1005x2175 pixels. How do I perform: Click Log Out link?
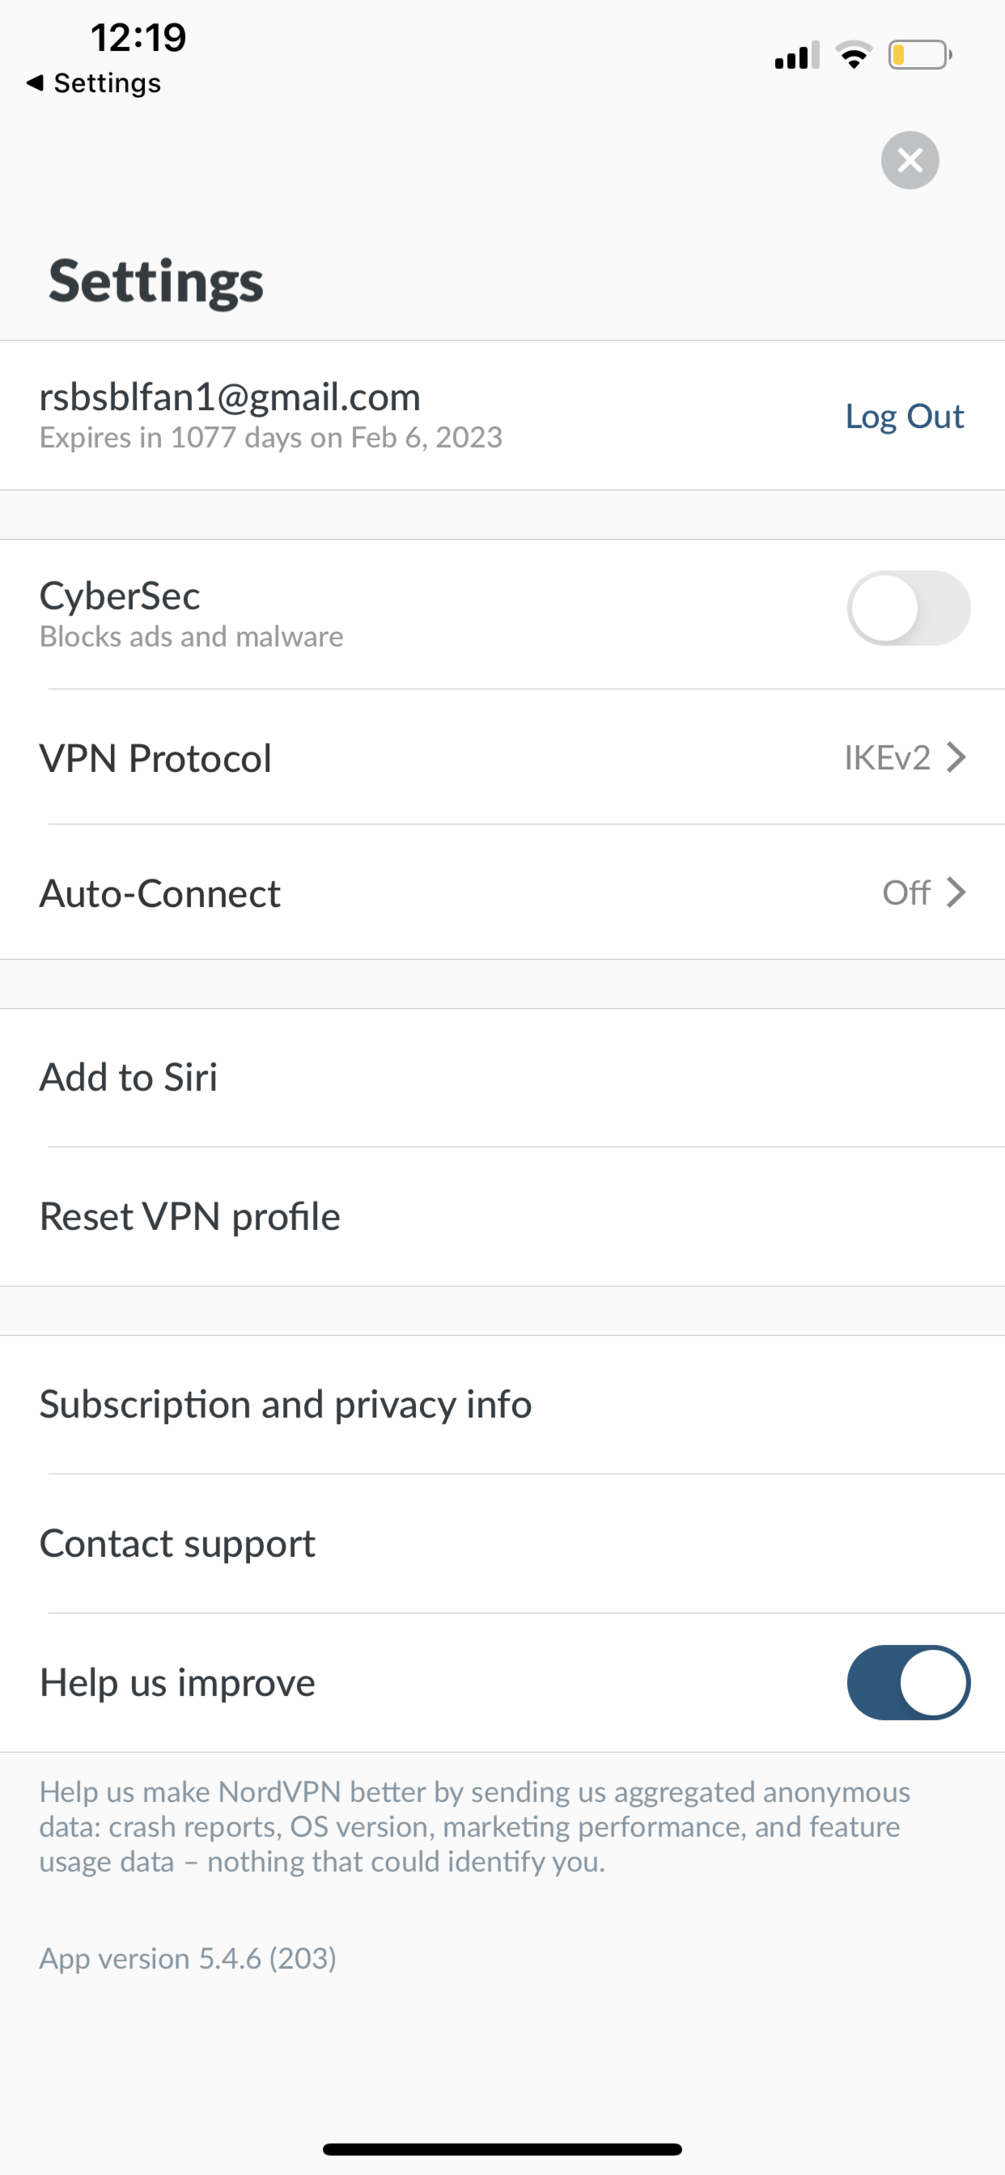(x=904, y=416)
